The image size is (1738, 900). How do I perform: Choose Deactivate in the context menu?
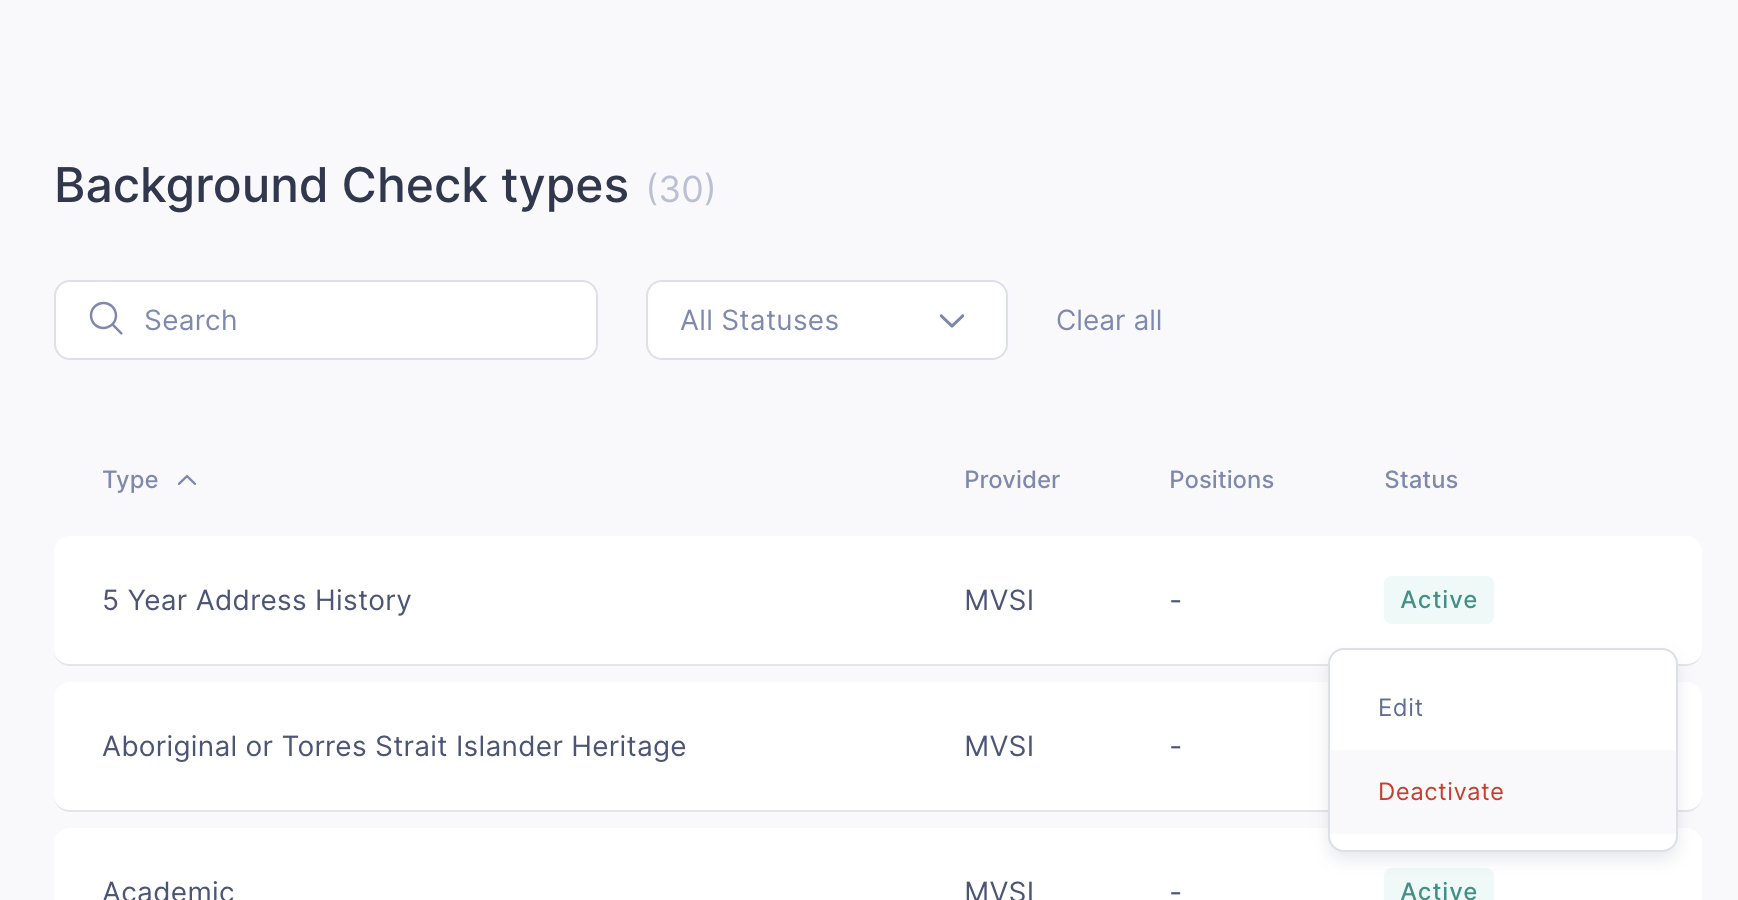(x=1503, y=792)
